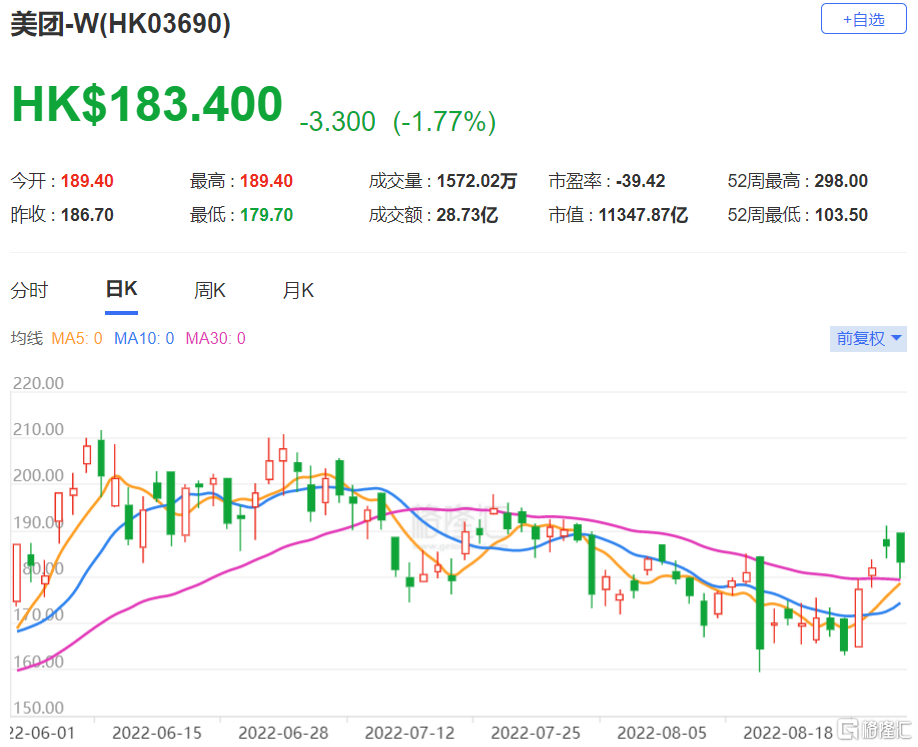Viewport: 918px width, 747px height.
Task: Click the 最高 high value 189.40
Action: tap(266, 181)
